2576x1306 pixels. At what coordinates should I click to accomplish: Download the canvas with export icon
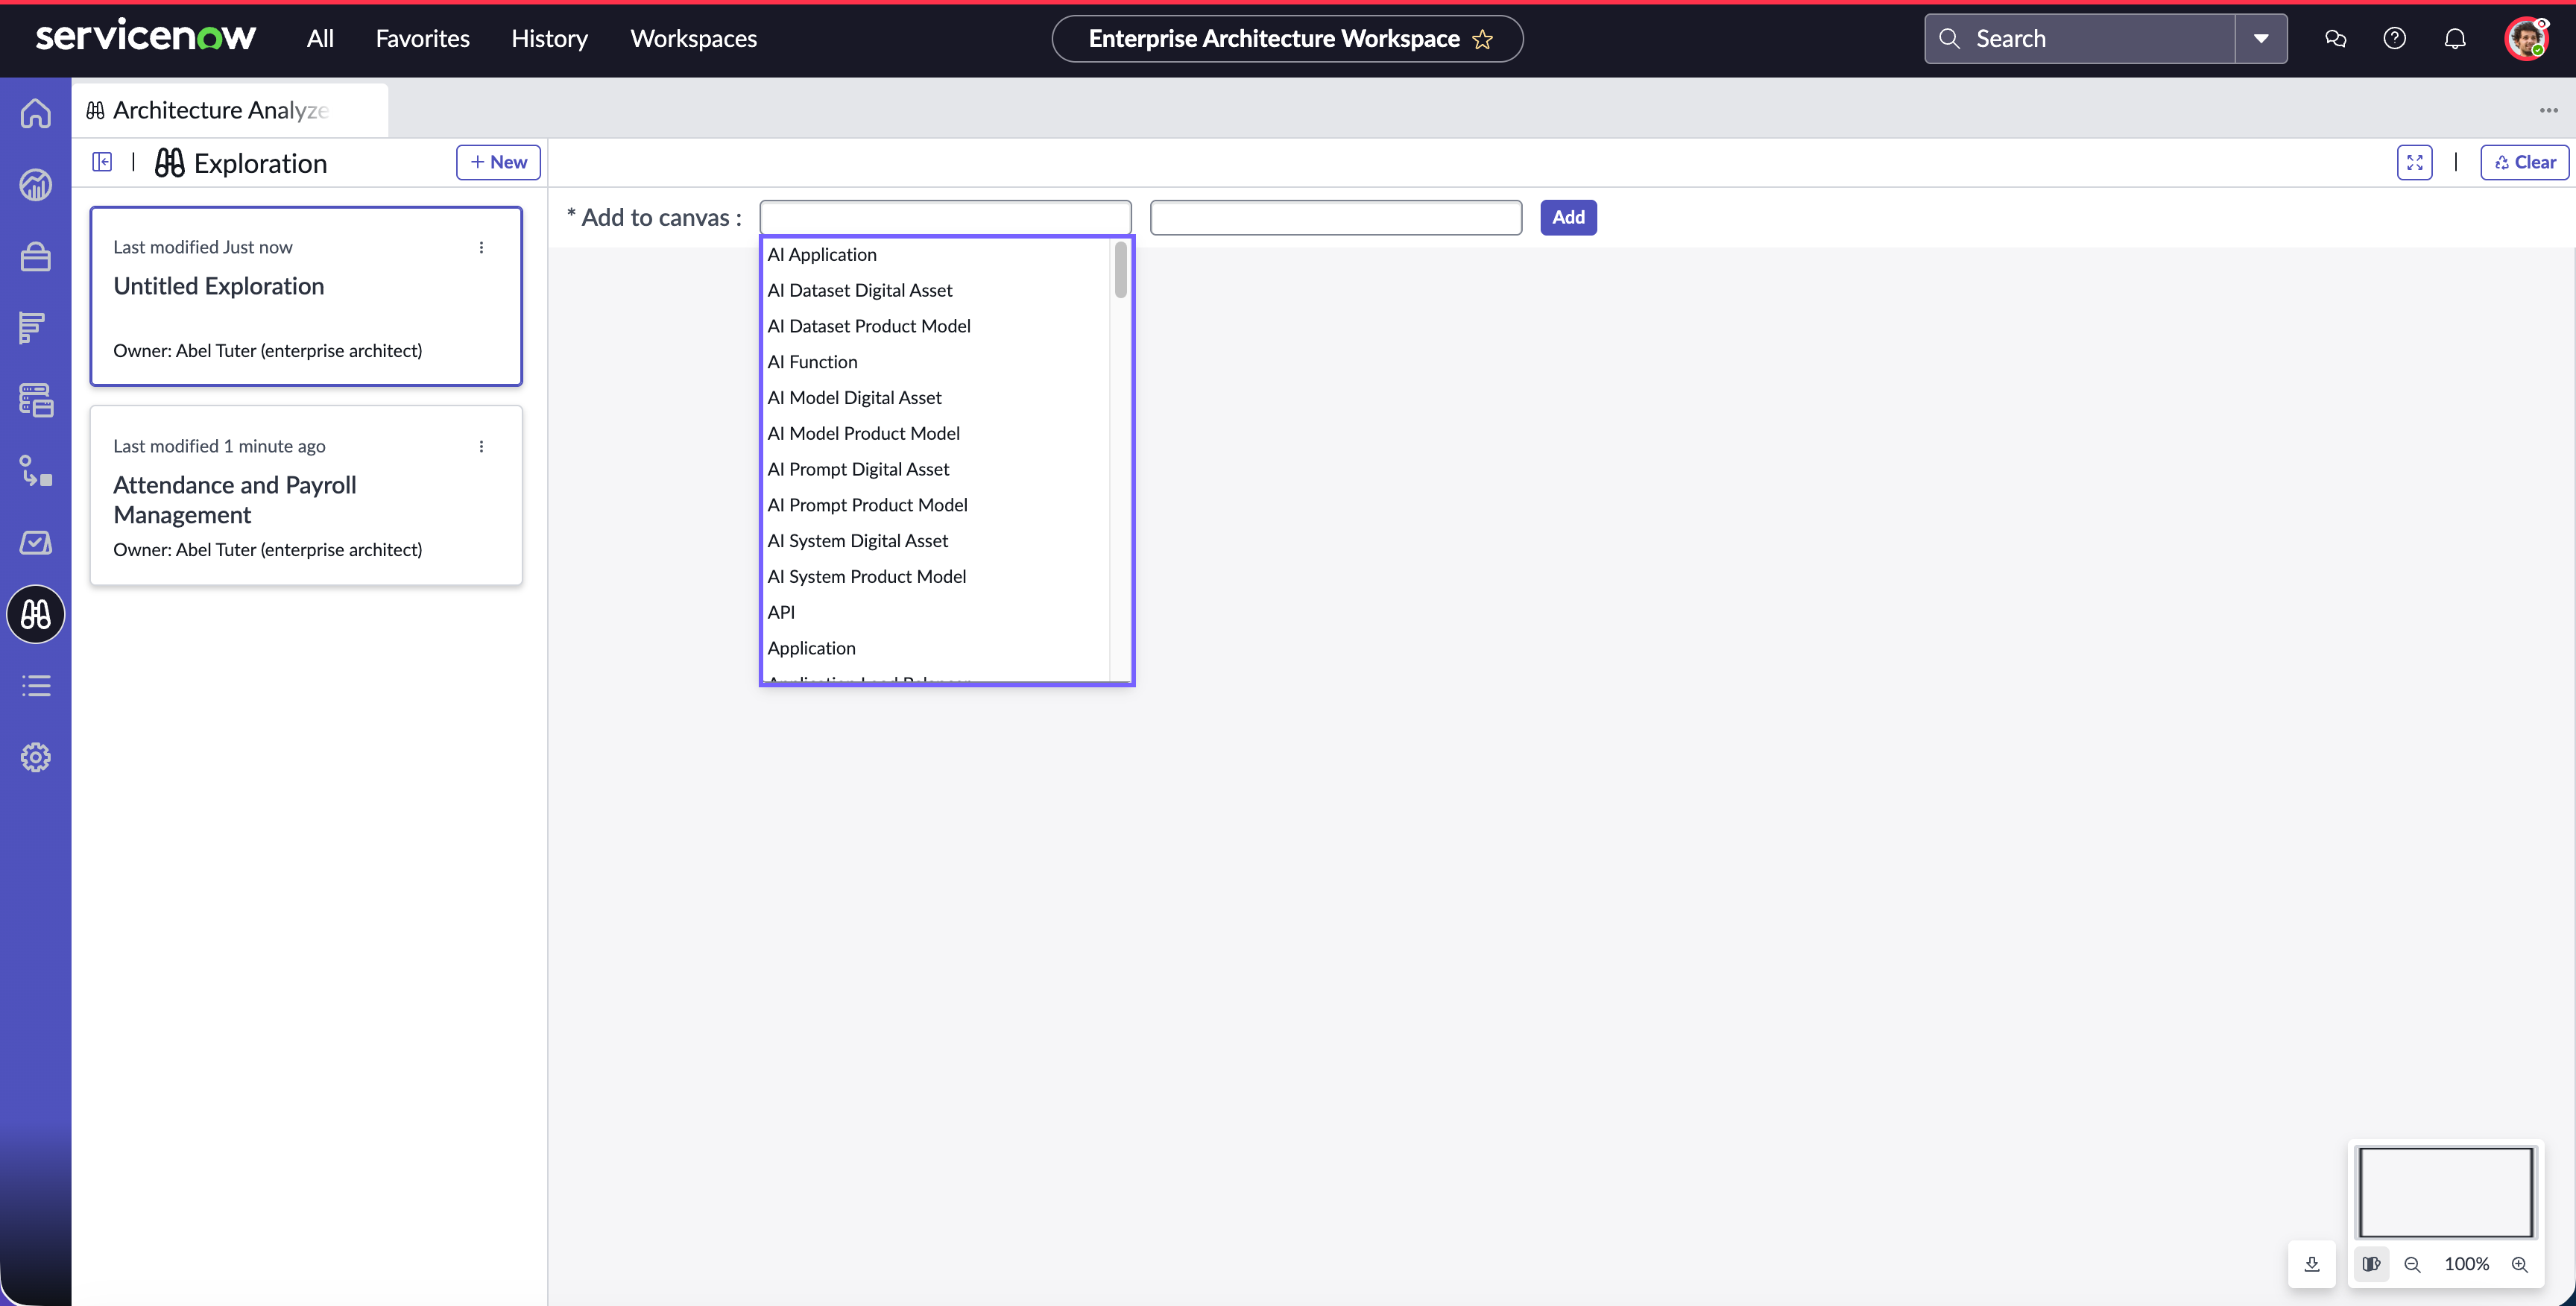point(2312,1264)
